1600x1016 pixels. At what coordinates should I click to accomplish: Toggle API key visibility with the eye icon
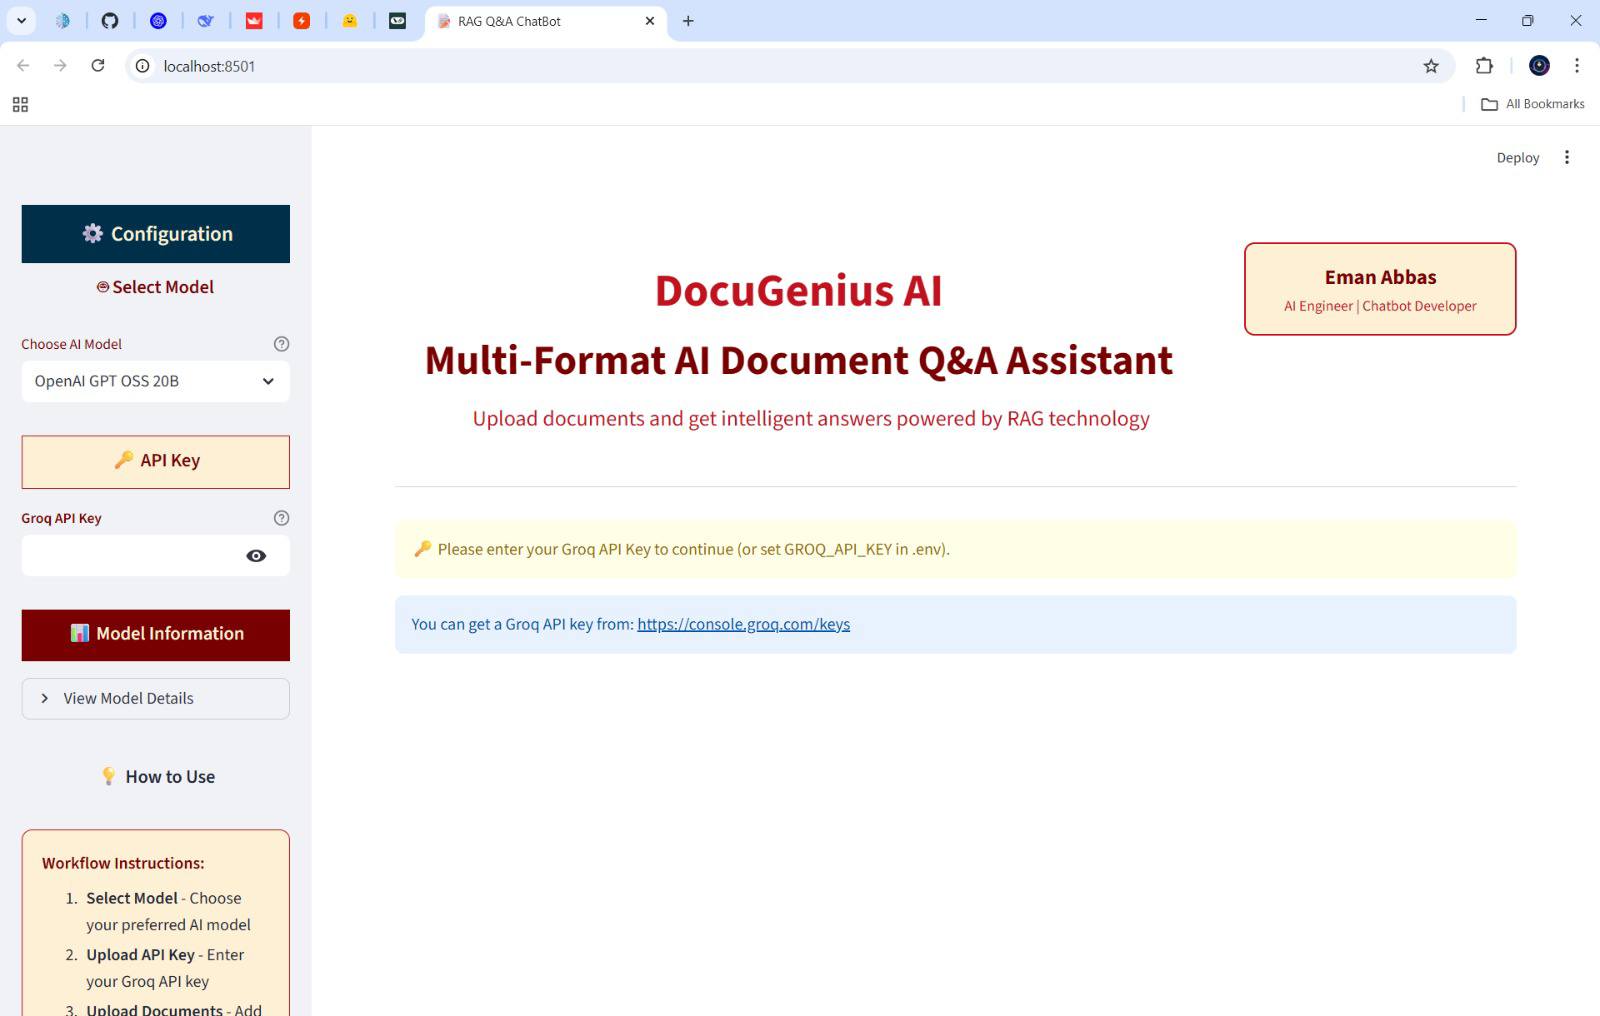click(256, 556)
